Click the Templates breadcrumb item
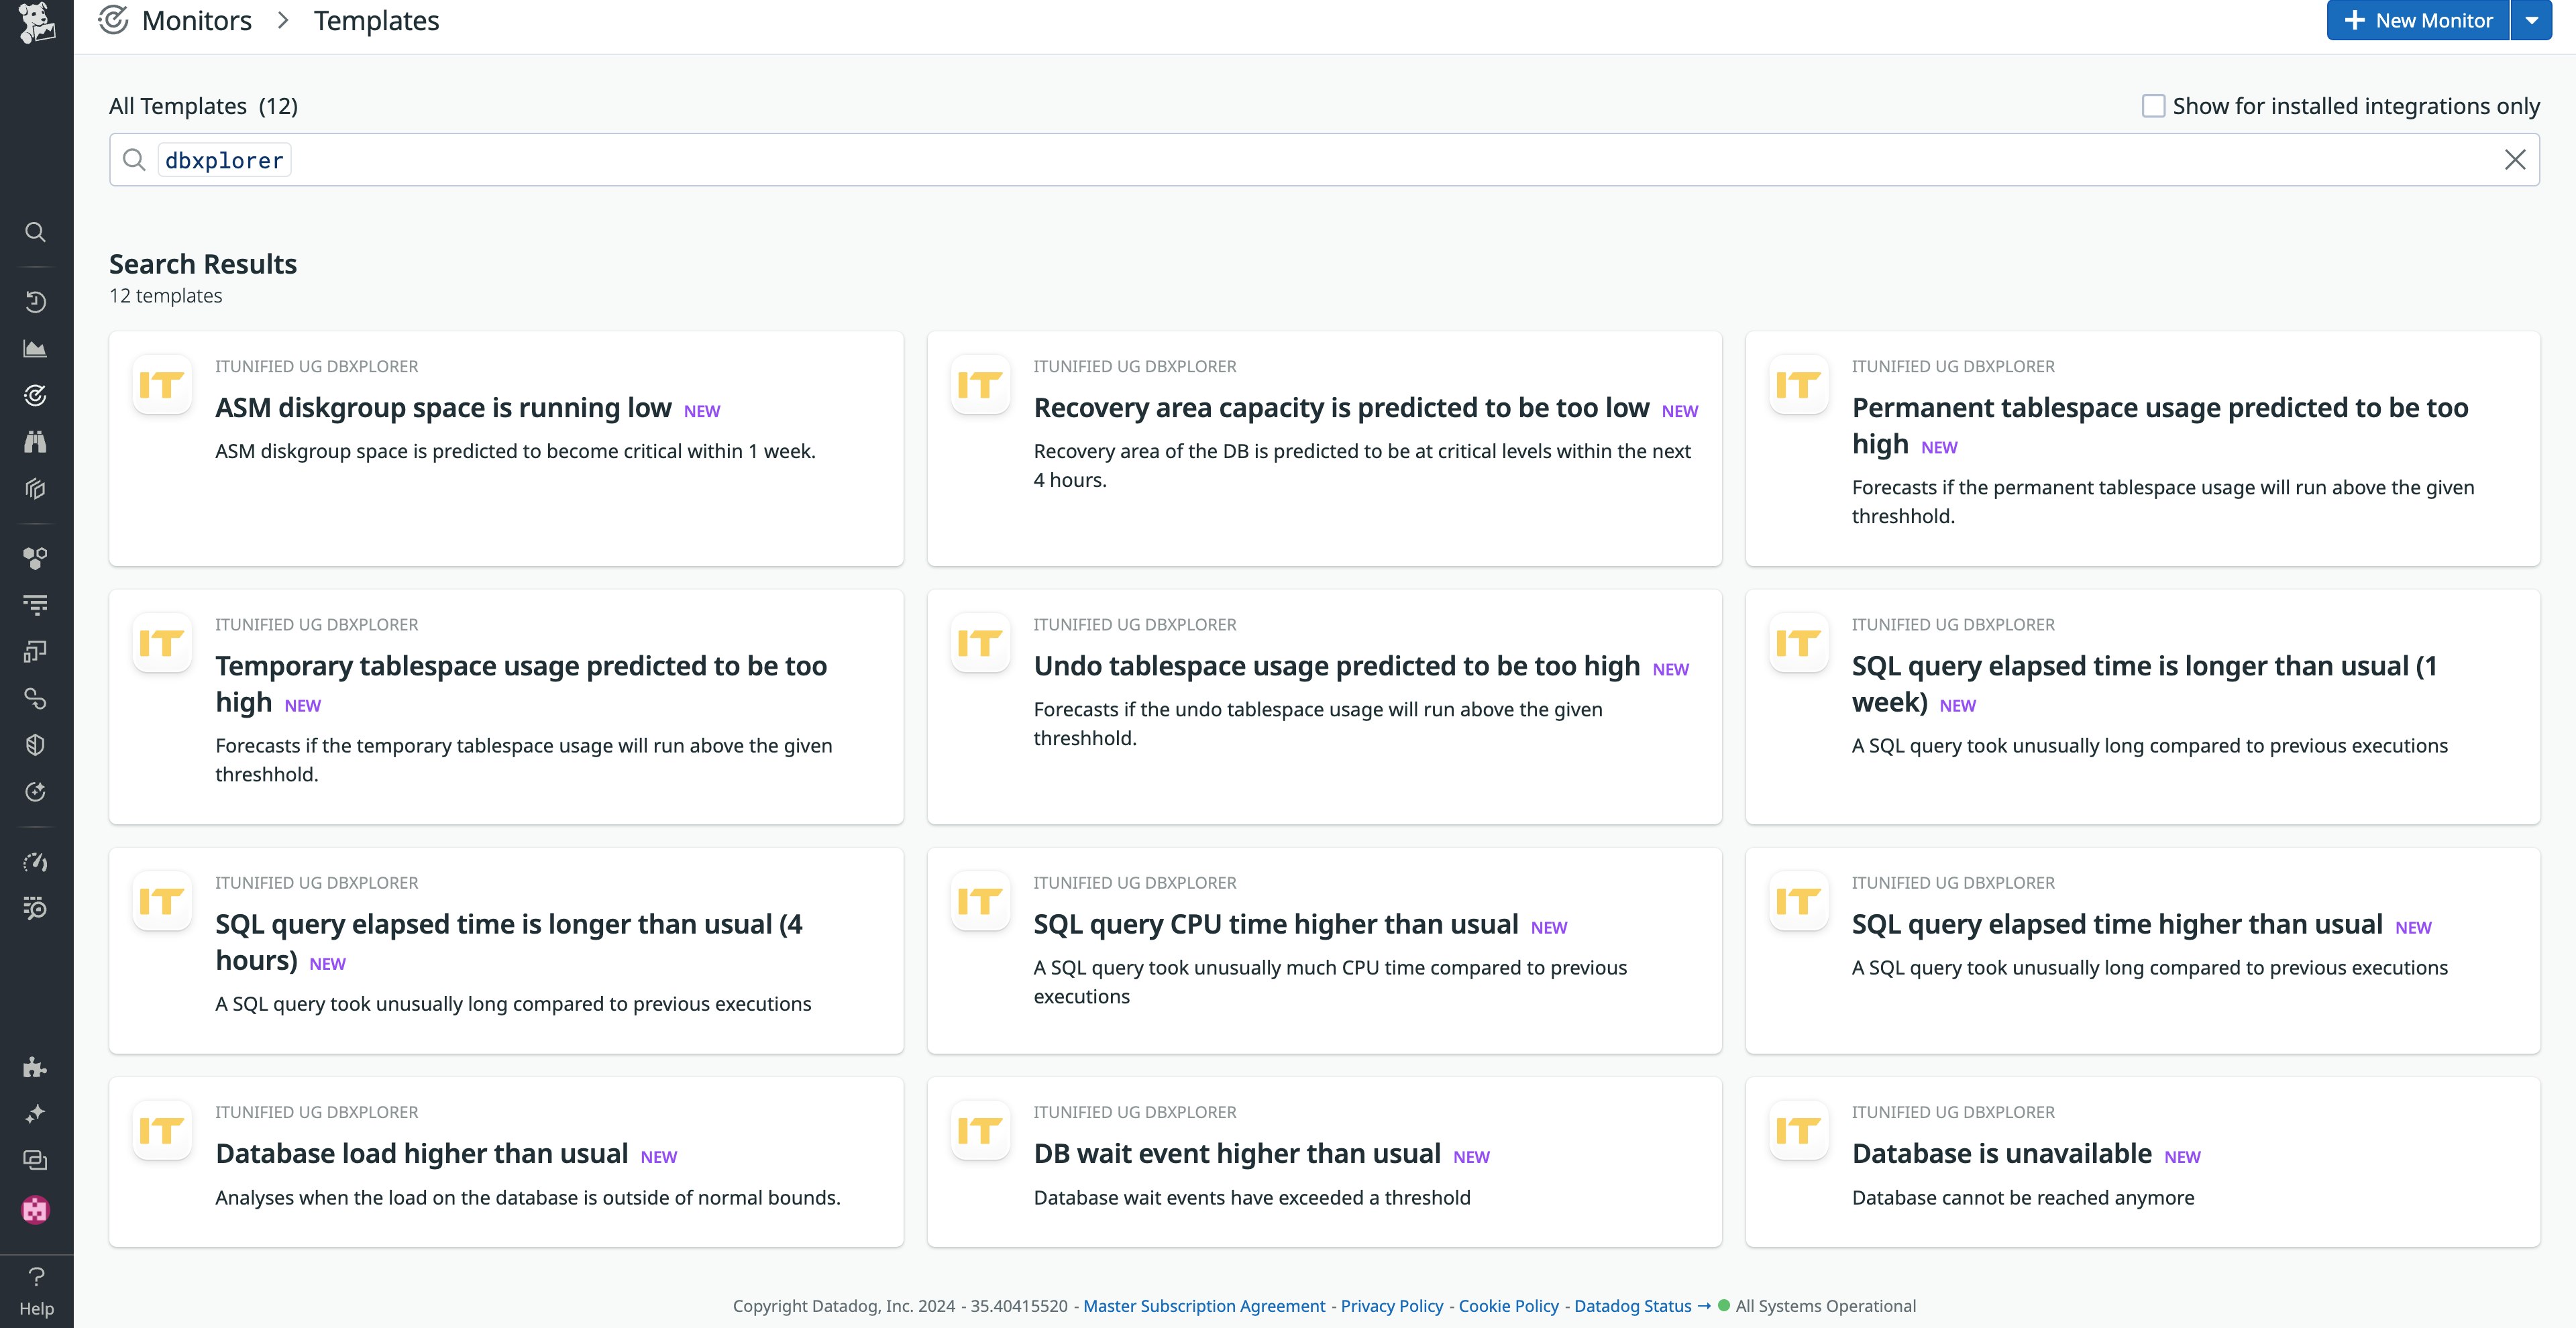Screen dimensions: 2576x1328 point(376,21)
